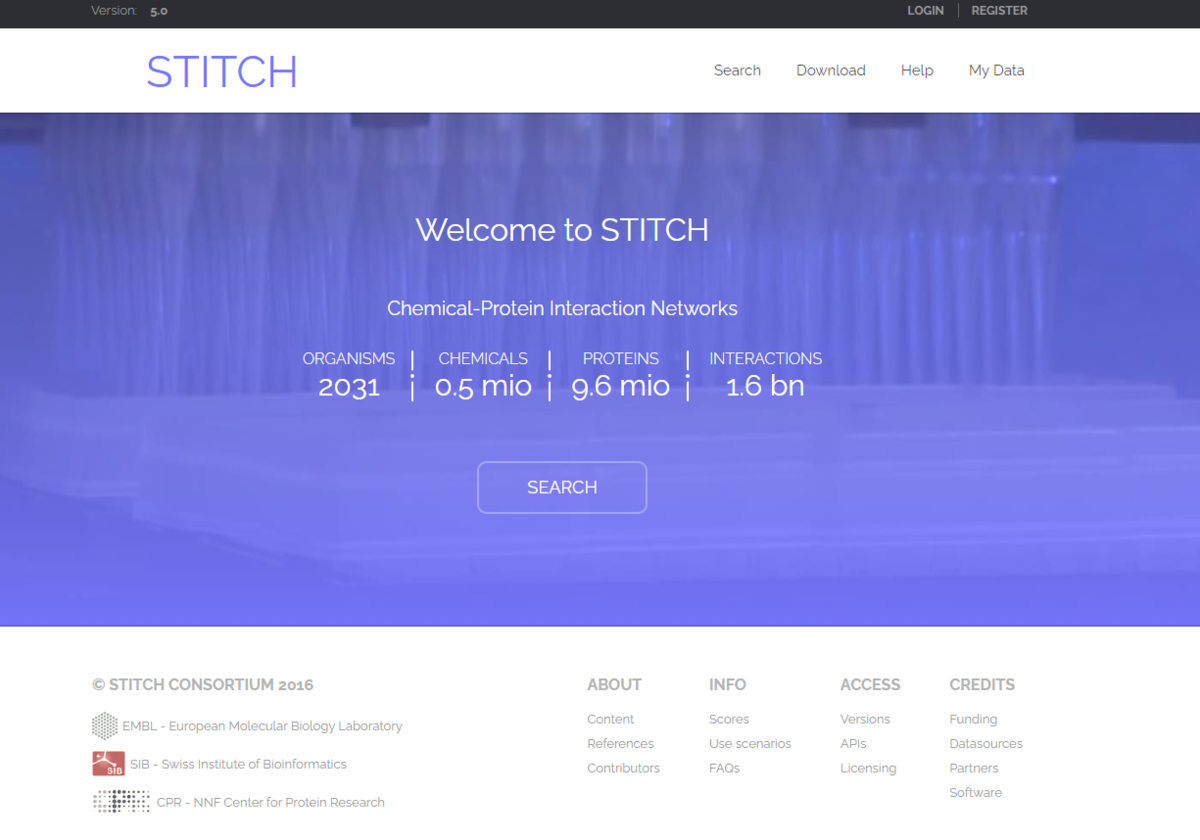Open the Software footer link
Viewport: 1200px width, 840px height.
click(976, 792)
